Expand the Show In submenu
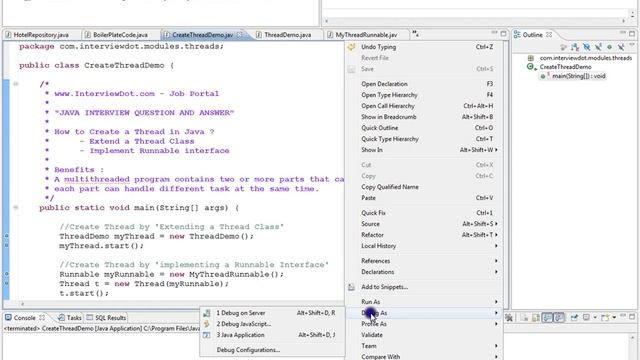The width and height of the screenshot is (640, 360). click(x=424, y=150)
